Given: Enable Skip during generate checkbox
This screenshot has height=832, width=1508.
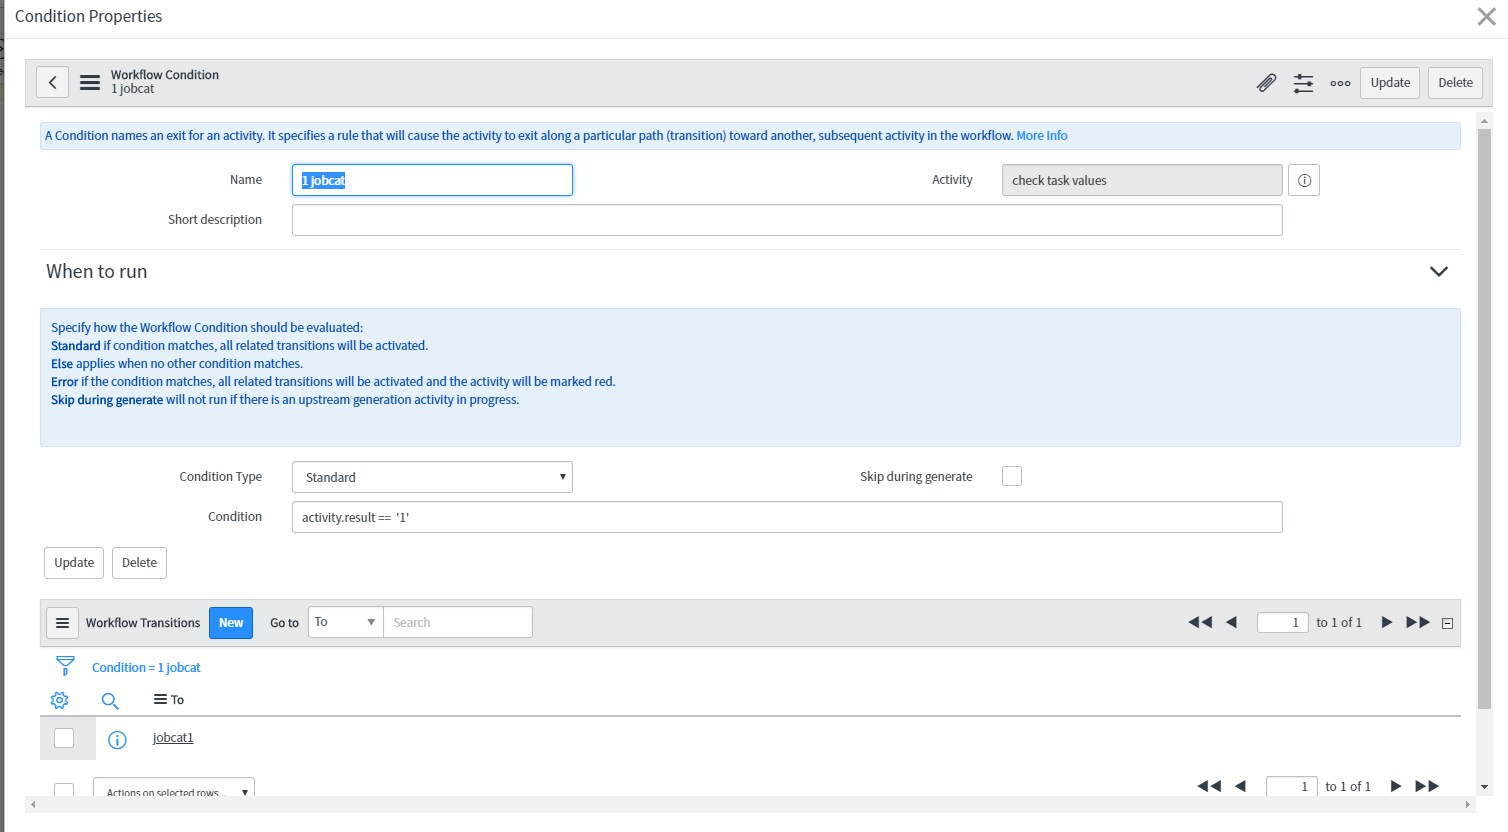Looking at the screenshot, I should click(x=1012, y=476).
